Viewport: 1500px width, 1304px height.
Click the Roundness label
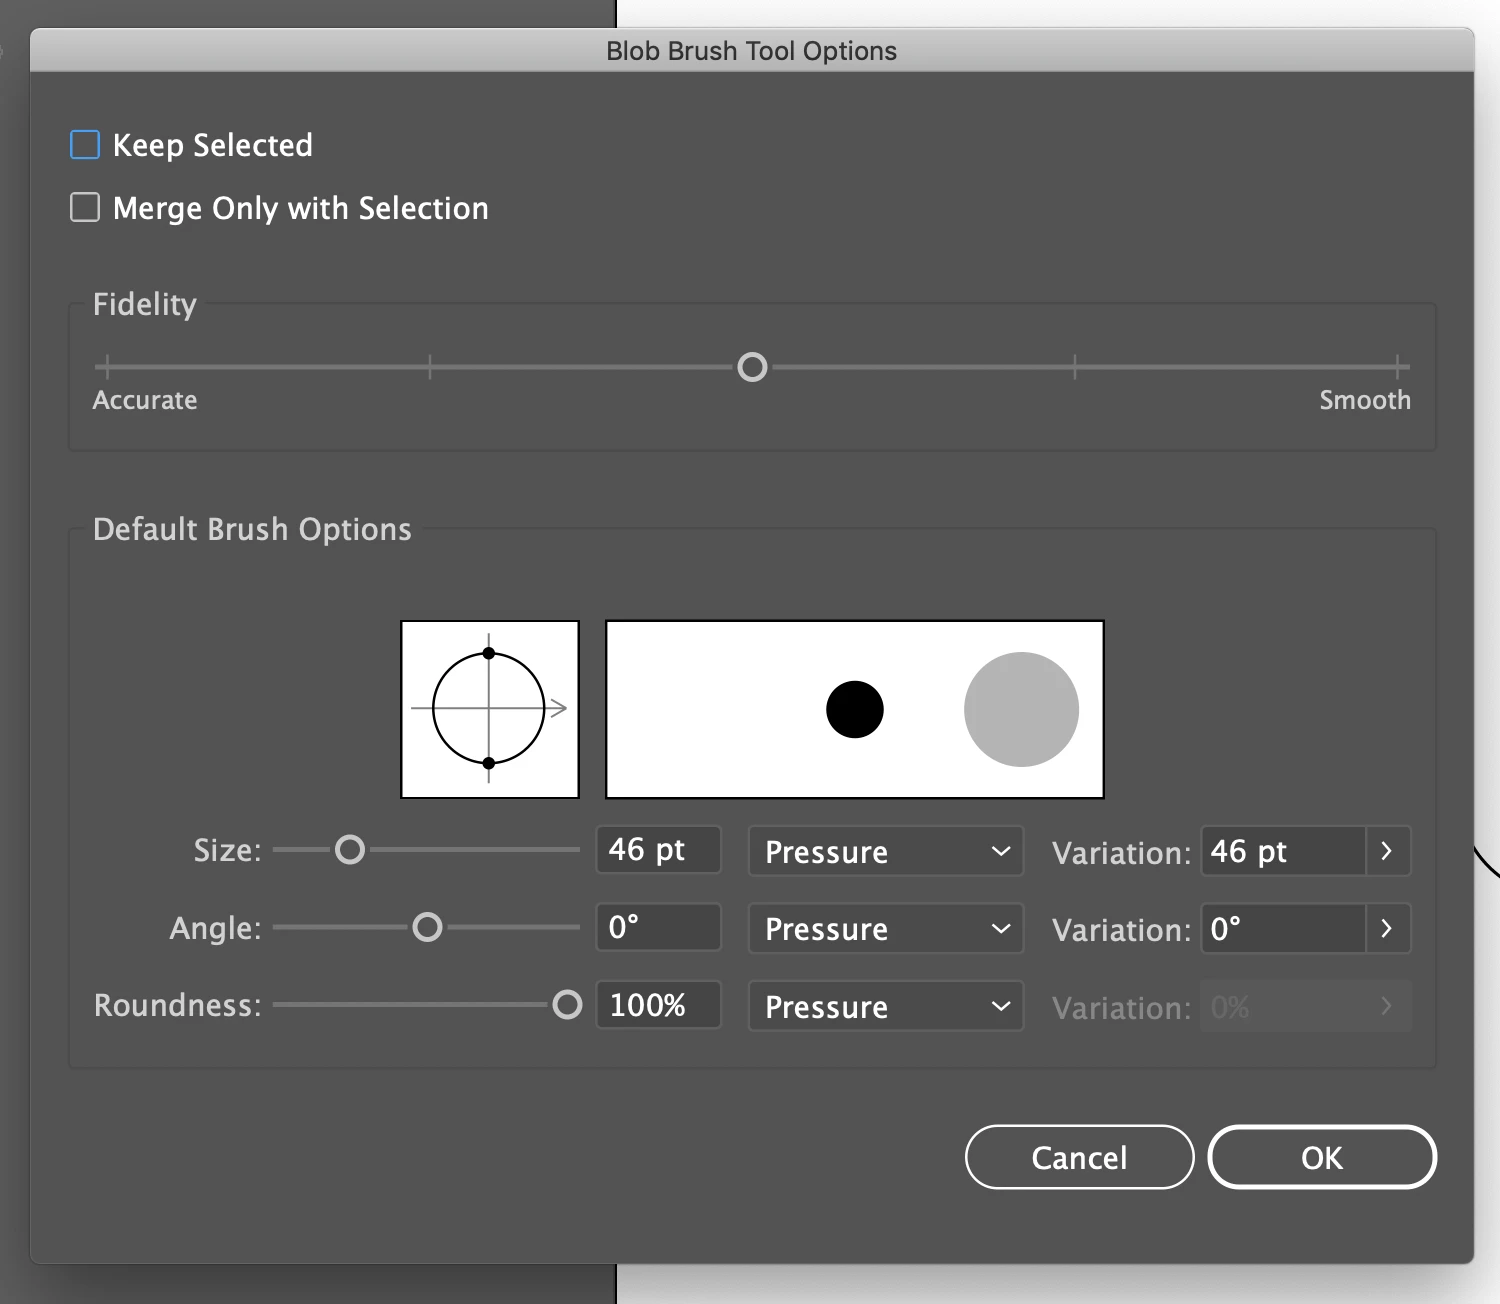[x=178, y=1005]
